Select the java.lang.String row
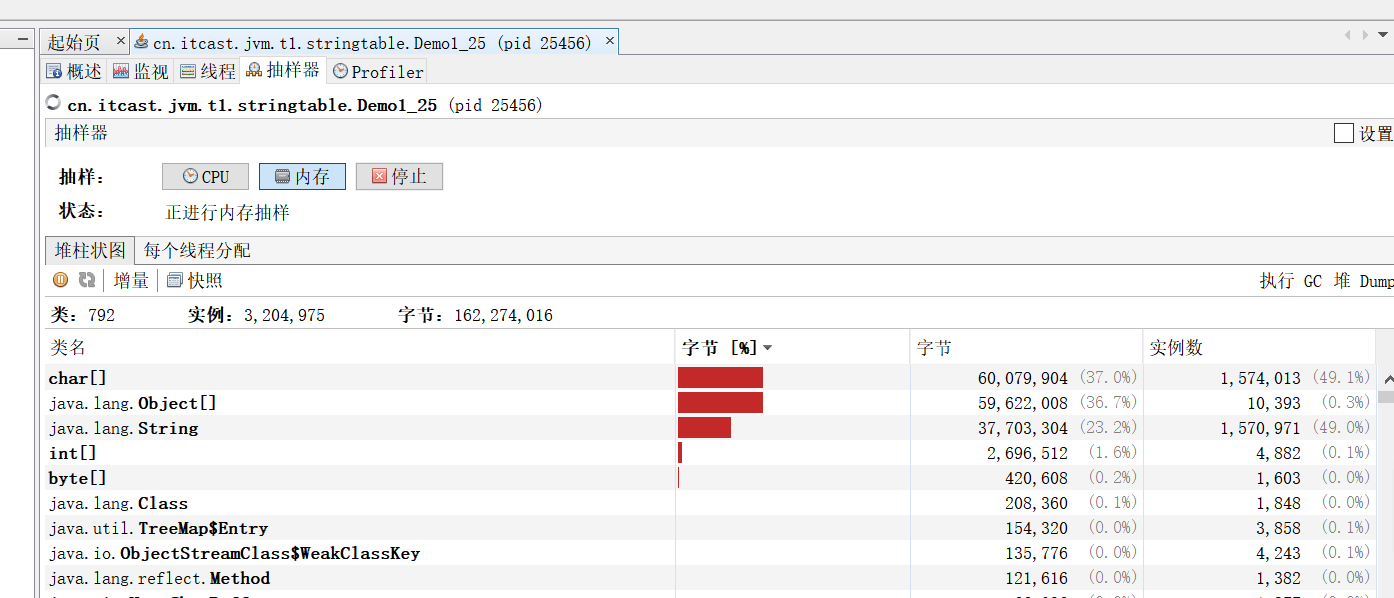 click(x=710, y=428)
